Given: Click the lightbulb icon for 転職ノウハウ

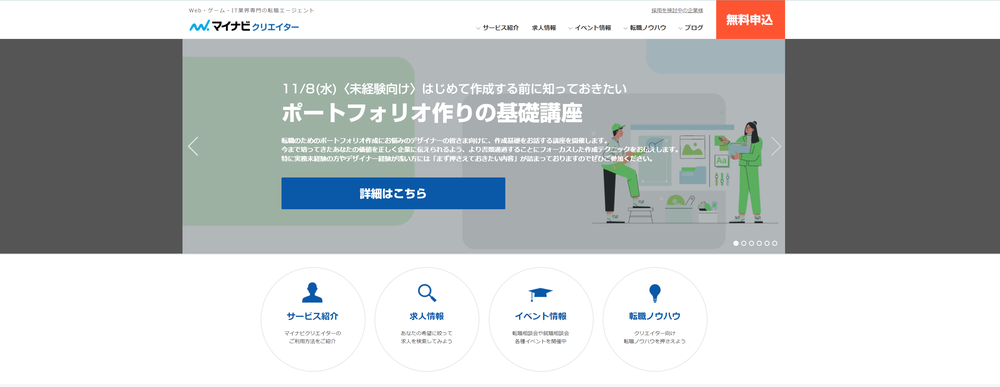Looking at the screenshot, I should [x=654, y=293].
